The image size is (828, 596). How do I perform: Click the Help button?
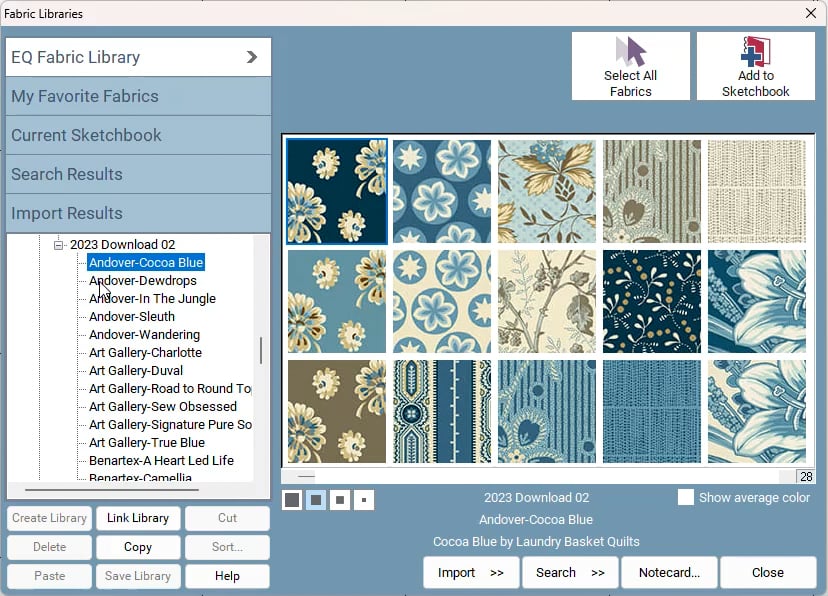(227, 576)
